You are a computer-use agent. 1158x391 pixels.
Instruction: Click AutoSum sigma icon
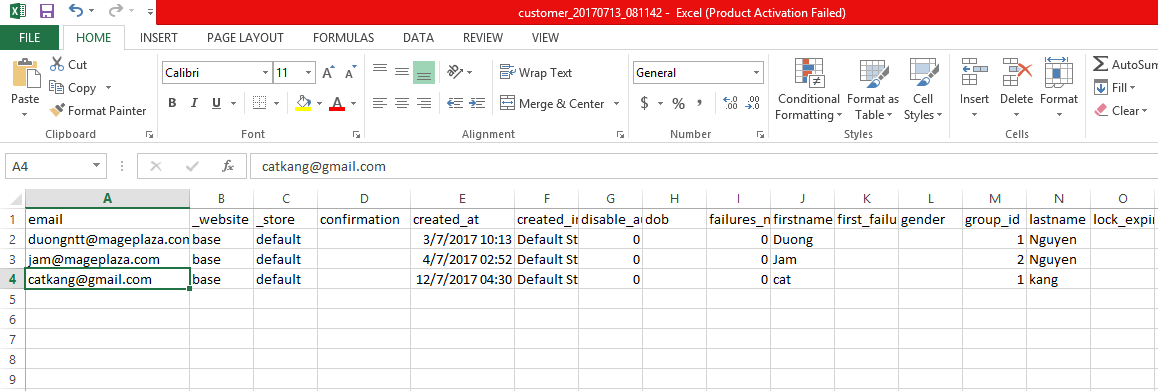pyautogui.click(x=1100, y=64)
